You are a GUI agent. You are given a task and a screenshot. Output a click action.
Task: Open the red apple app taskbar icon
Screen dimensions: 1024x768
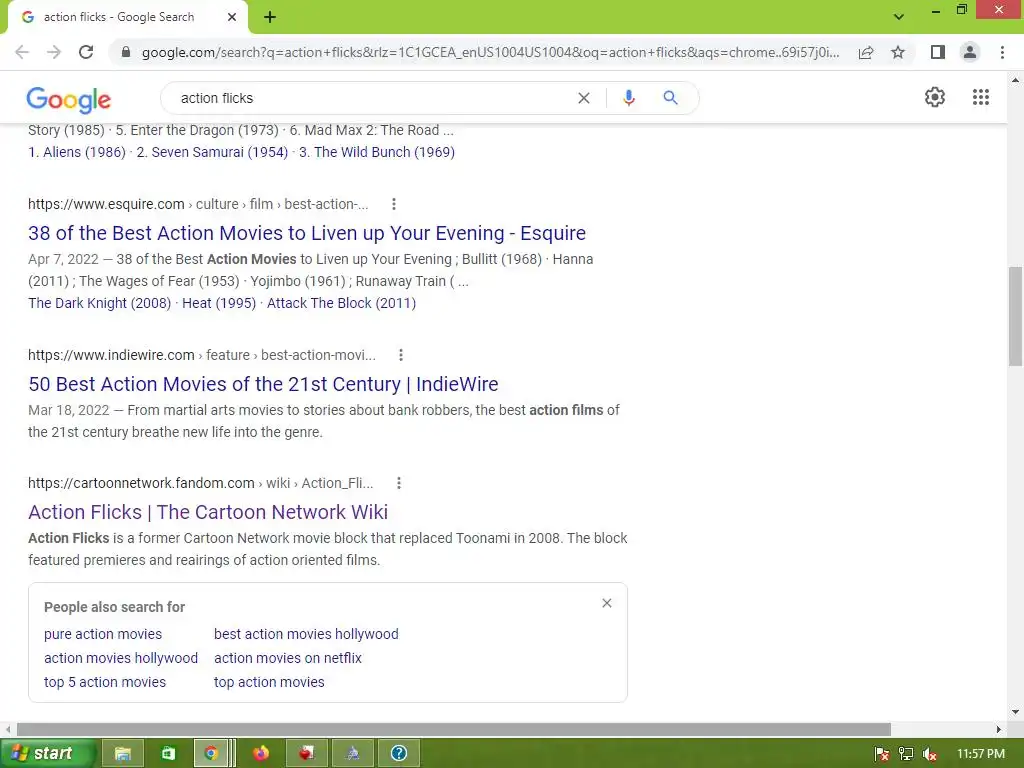click(306, 753)
